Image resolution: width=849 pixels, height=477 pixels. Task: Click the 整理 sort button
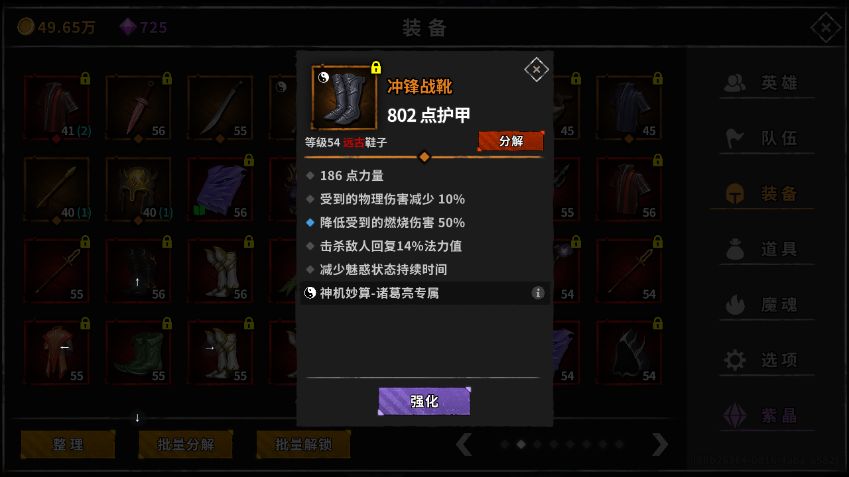68,445
